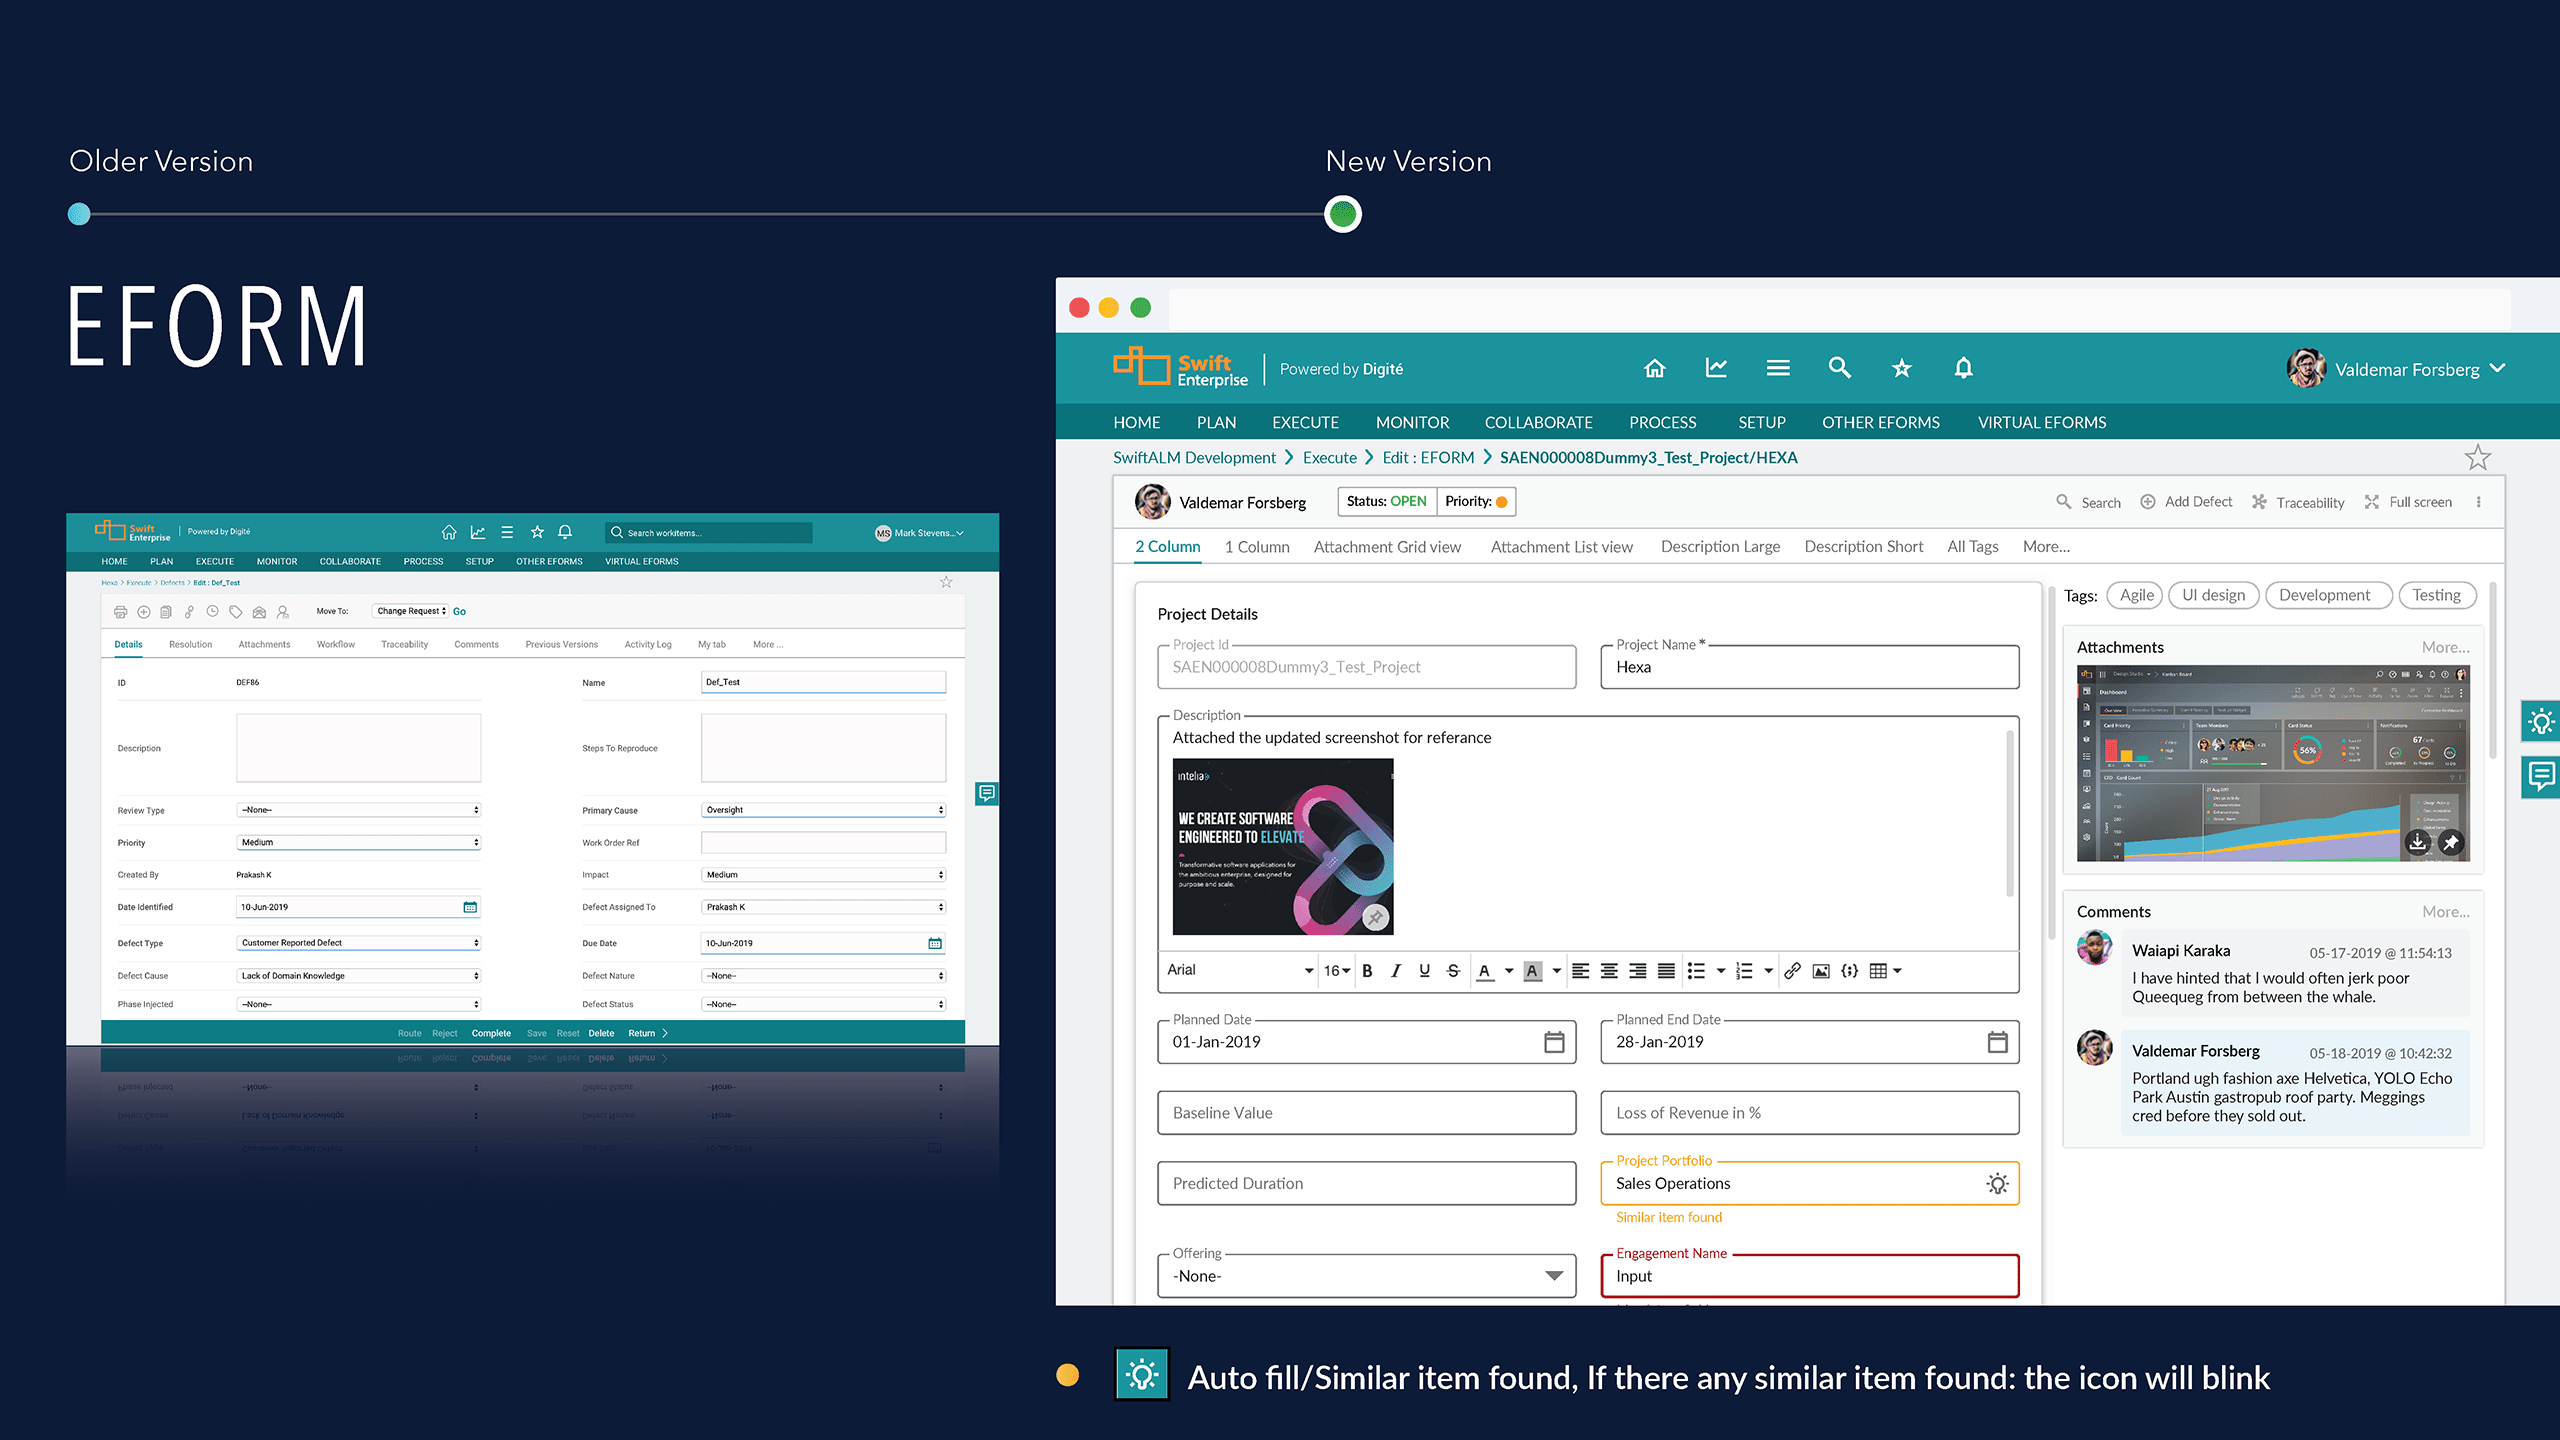Click the code snippet icon in the editor
Image resolution: width=2560 pixels, height=1440 pixels.
(1849, 970)
